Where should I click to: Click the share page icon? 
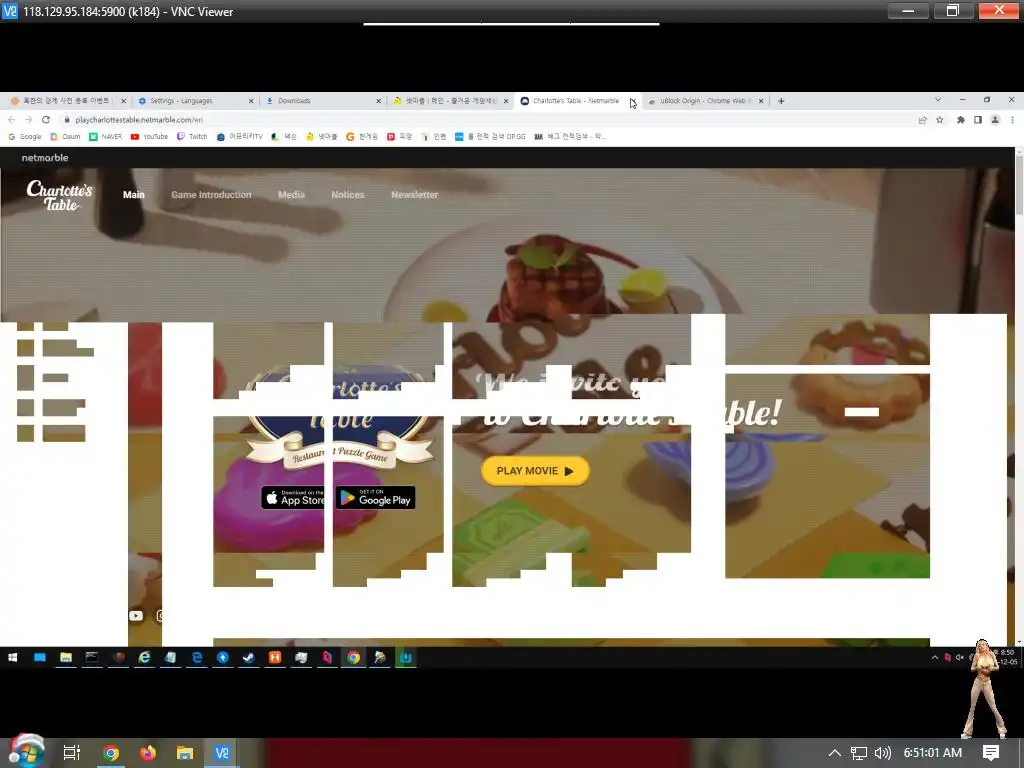click(x=923, y=120)
